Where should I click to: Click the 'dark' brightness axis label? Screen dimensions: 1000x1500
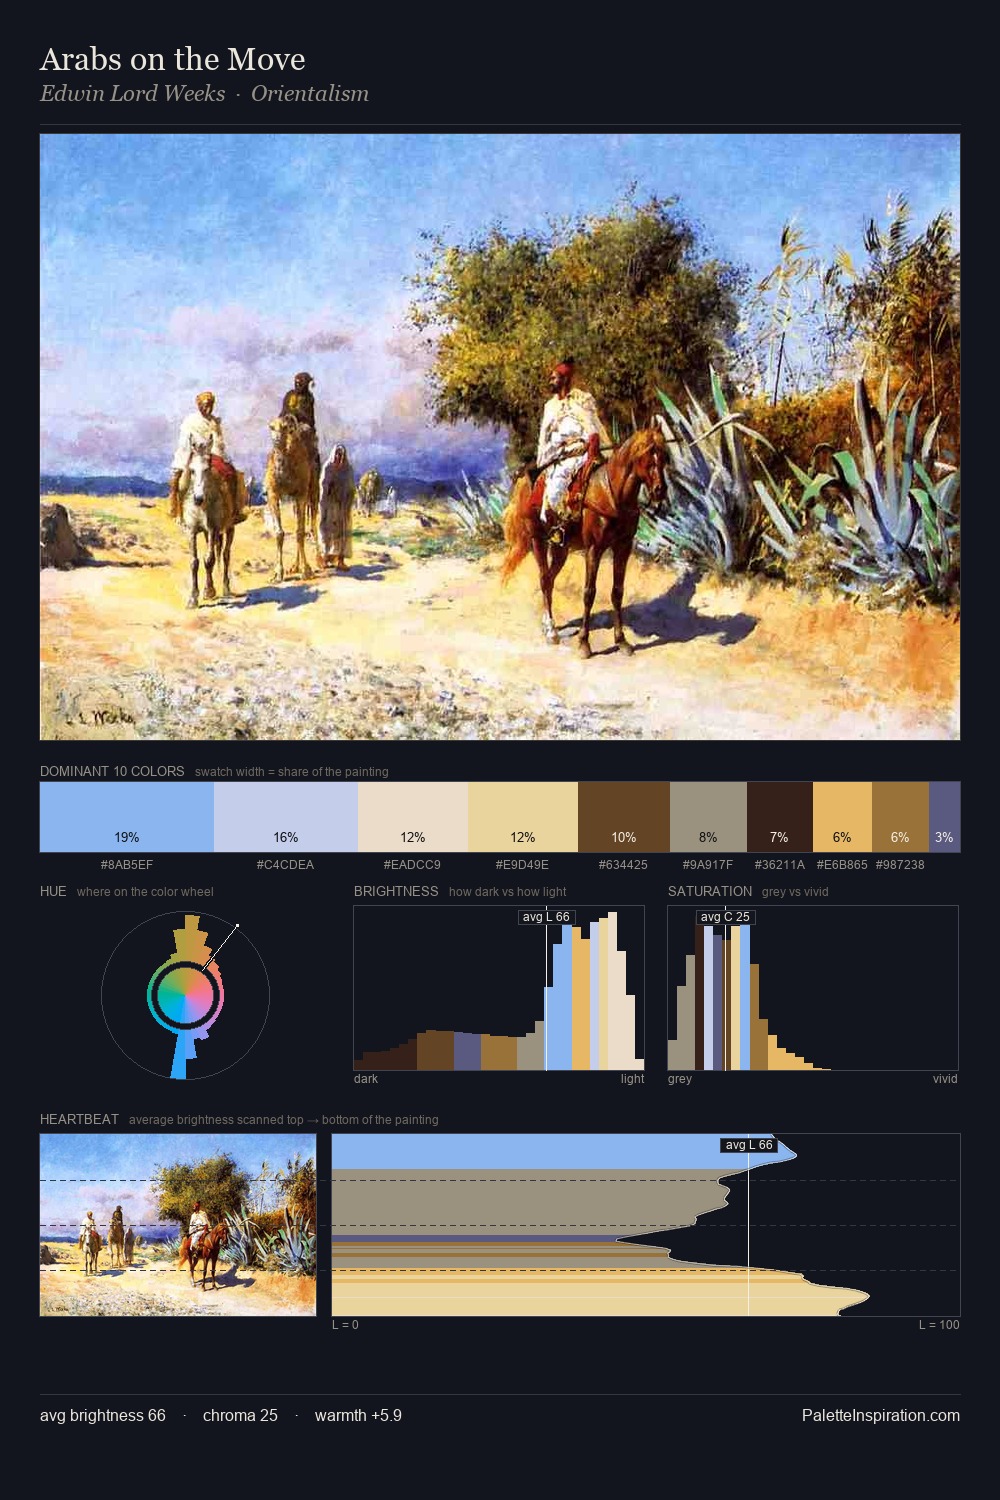(x=366, y=1078)
